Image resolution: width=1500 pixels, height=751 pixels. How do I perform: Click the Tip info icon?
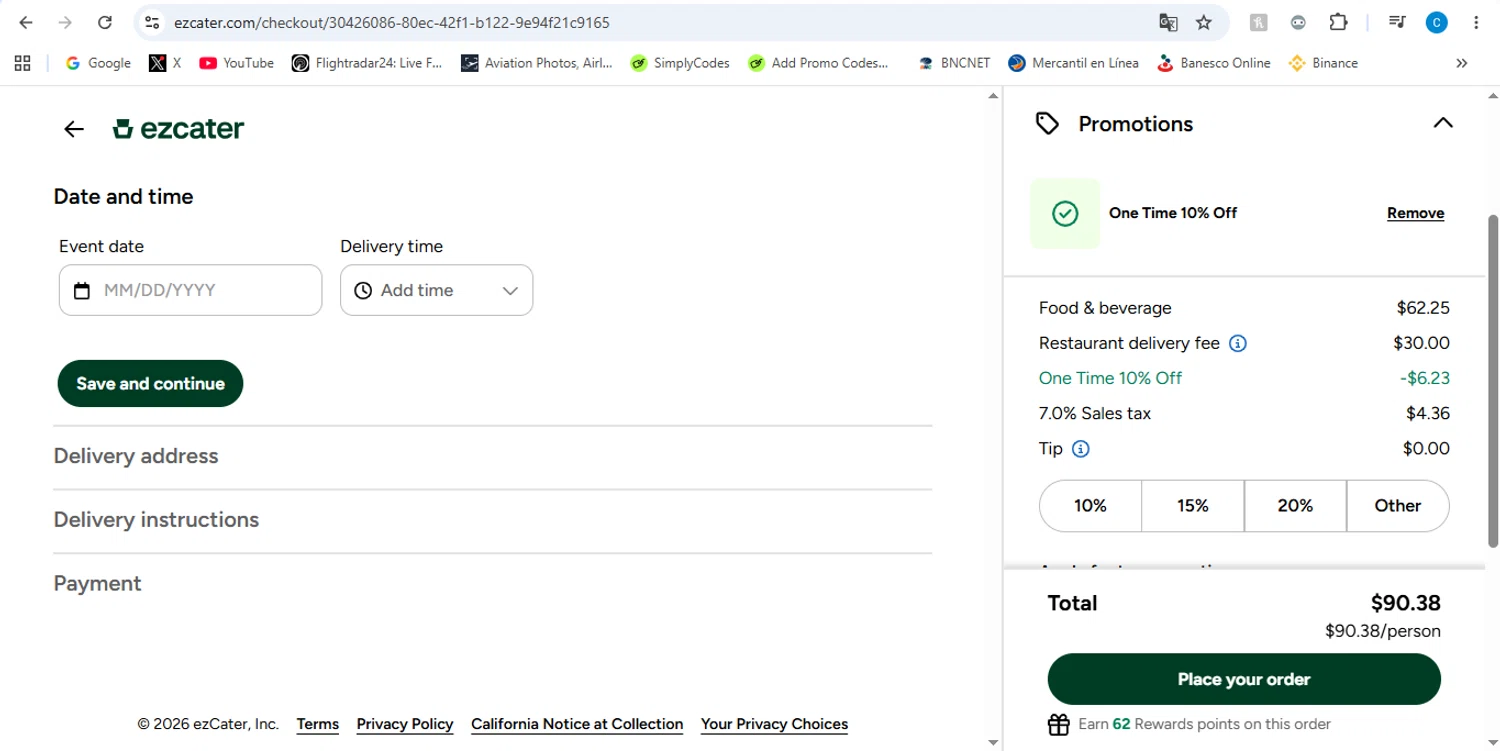1080,449
